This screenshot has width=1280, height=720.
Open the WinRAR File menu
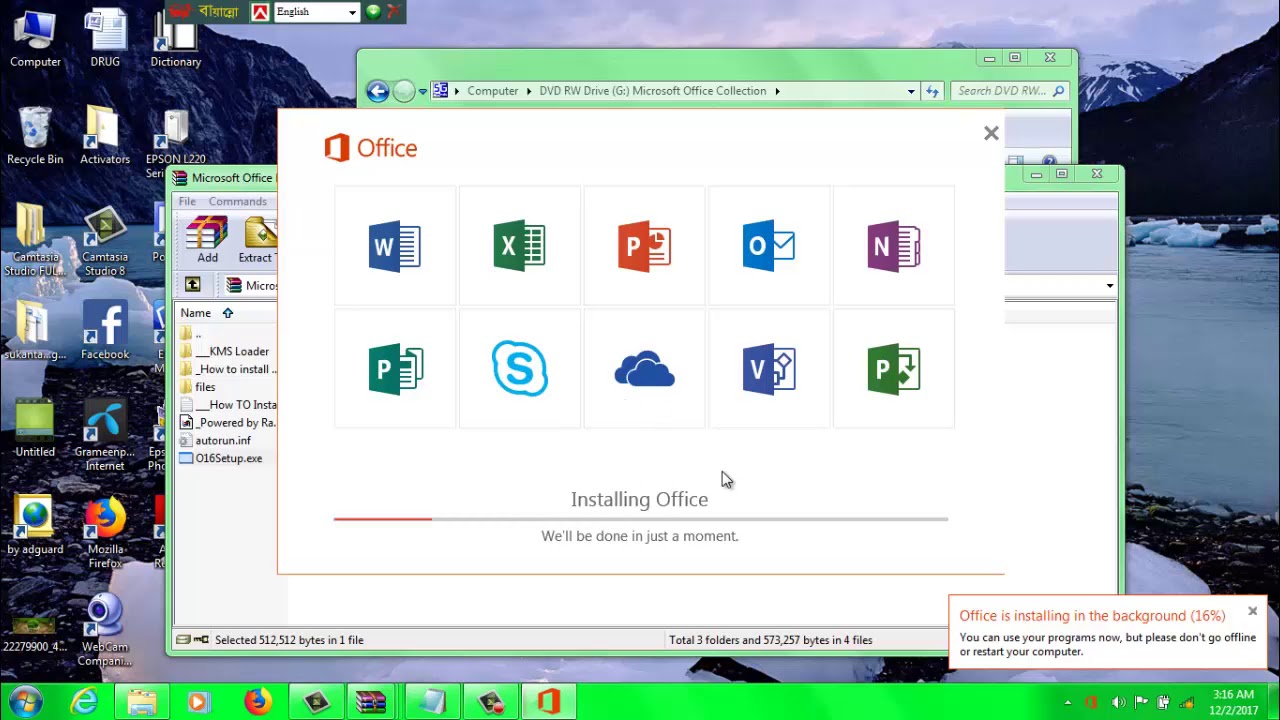(187, 201)
